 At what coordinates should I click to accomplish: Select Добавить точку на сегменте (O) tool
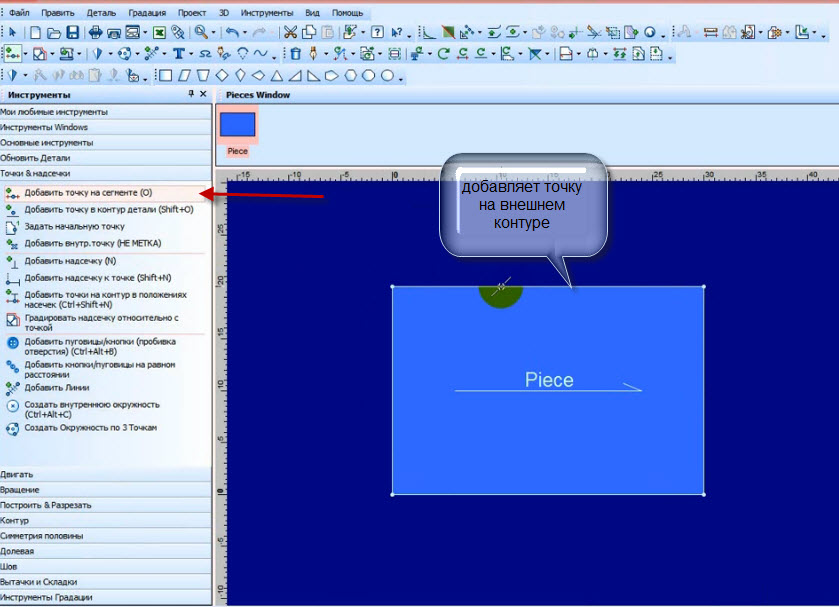coord(104,193)
